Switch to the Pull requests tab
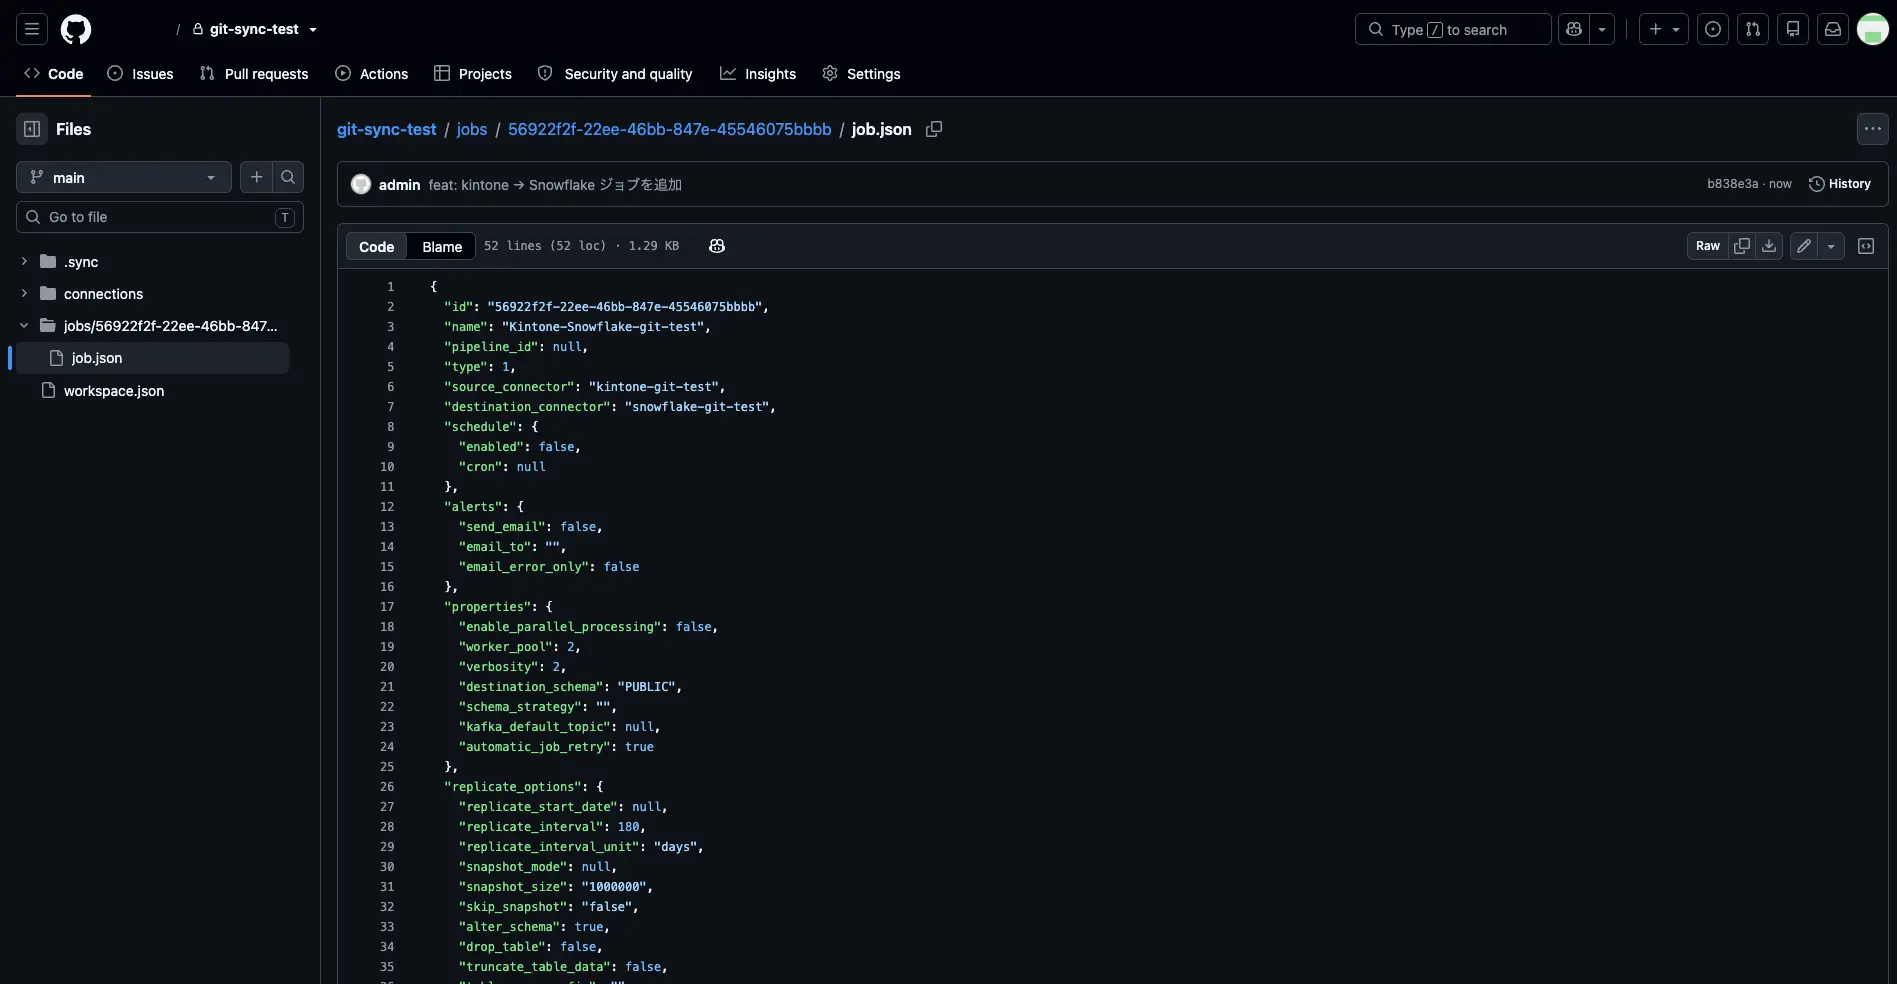The width and height of the screenshot is (1897, 984). [254, 74]
